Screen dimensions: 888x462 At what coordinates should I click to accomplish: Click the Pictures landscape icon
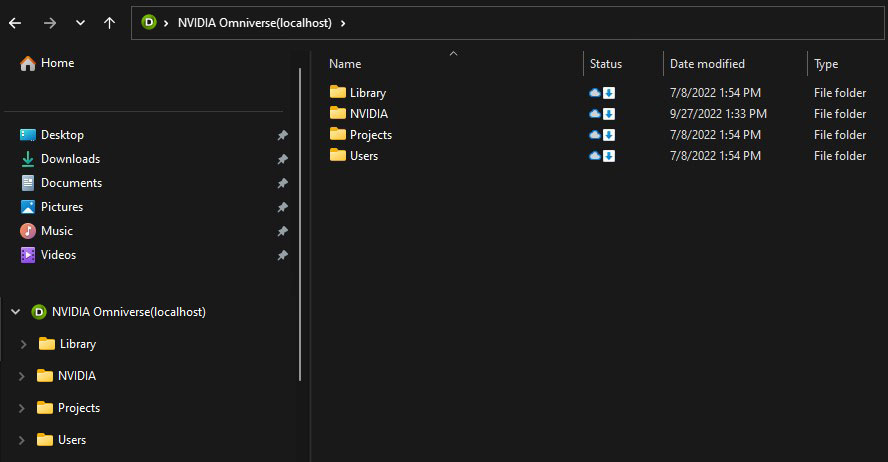(x=28, y=207)
